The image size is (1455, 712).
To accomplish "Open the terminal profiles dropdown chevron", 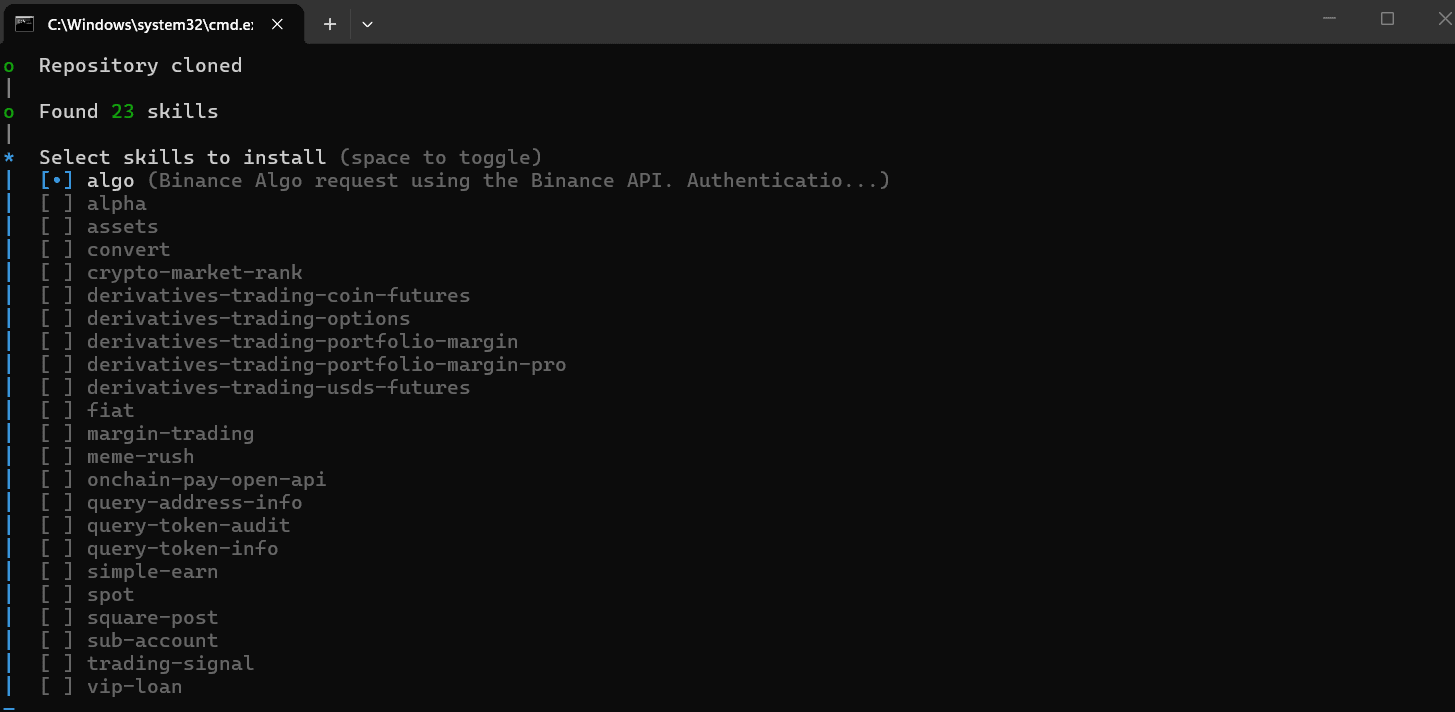I will point(367,24).
